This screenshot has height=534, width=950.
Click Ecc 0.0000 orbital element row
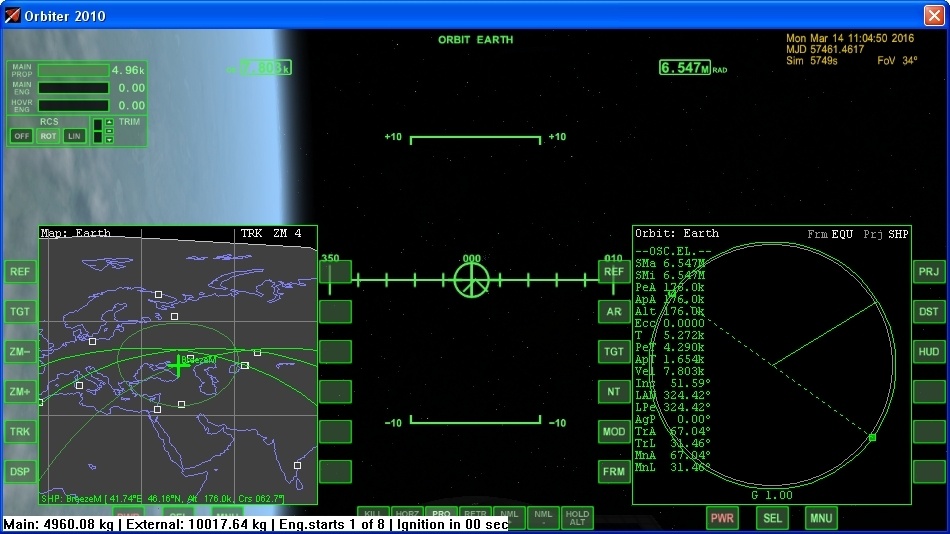point(669,323)
